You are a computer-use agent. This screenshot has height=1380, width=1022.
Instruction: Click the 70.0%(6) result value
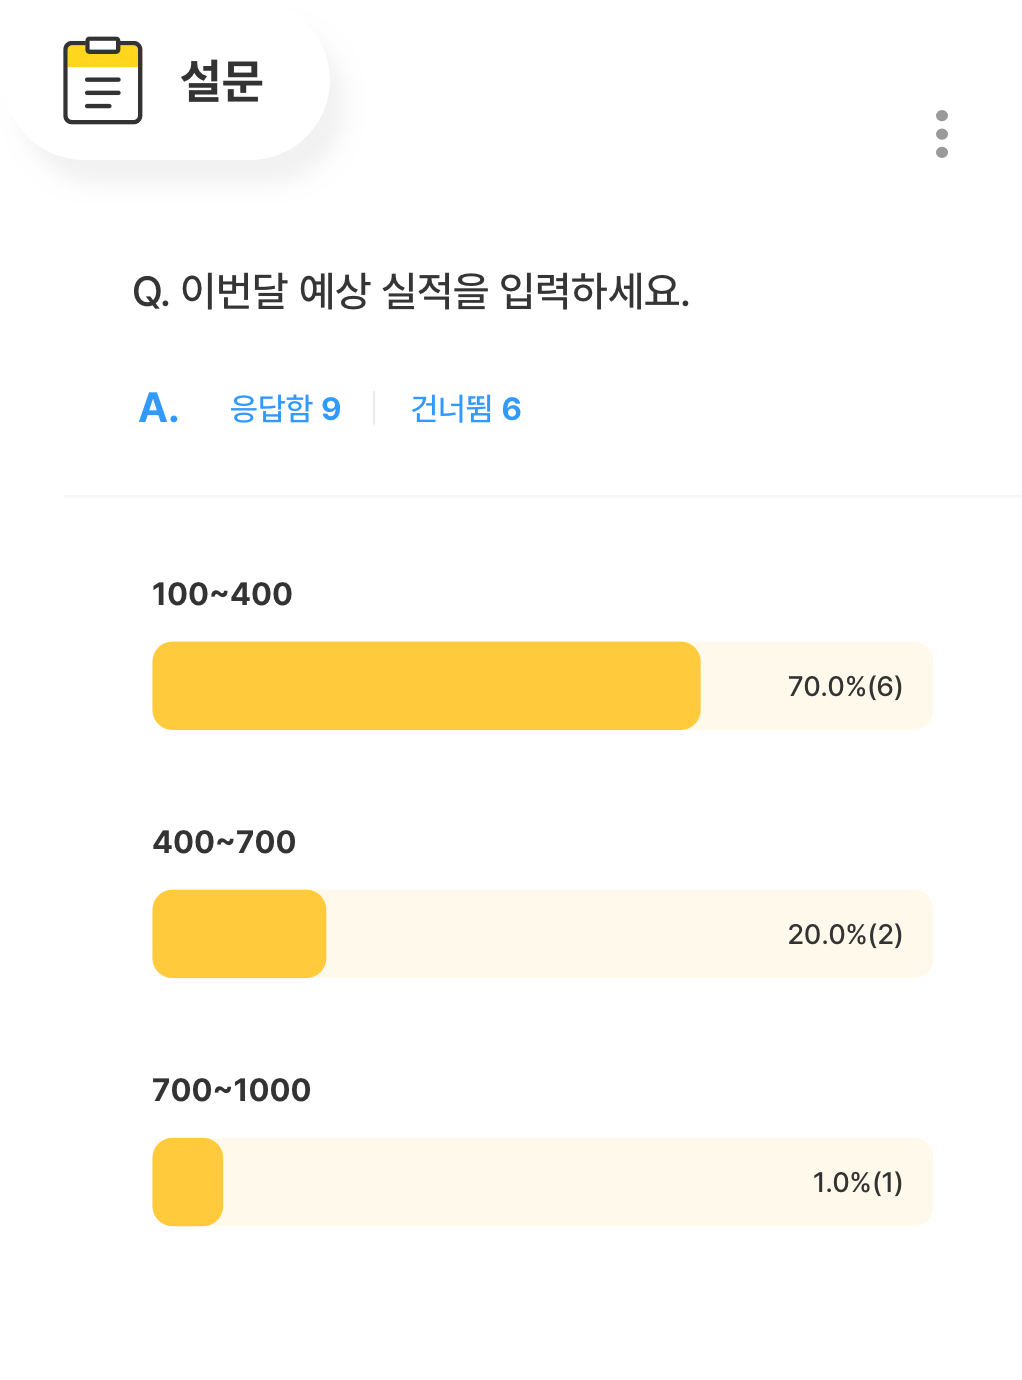tap(845, 686)
